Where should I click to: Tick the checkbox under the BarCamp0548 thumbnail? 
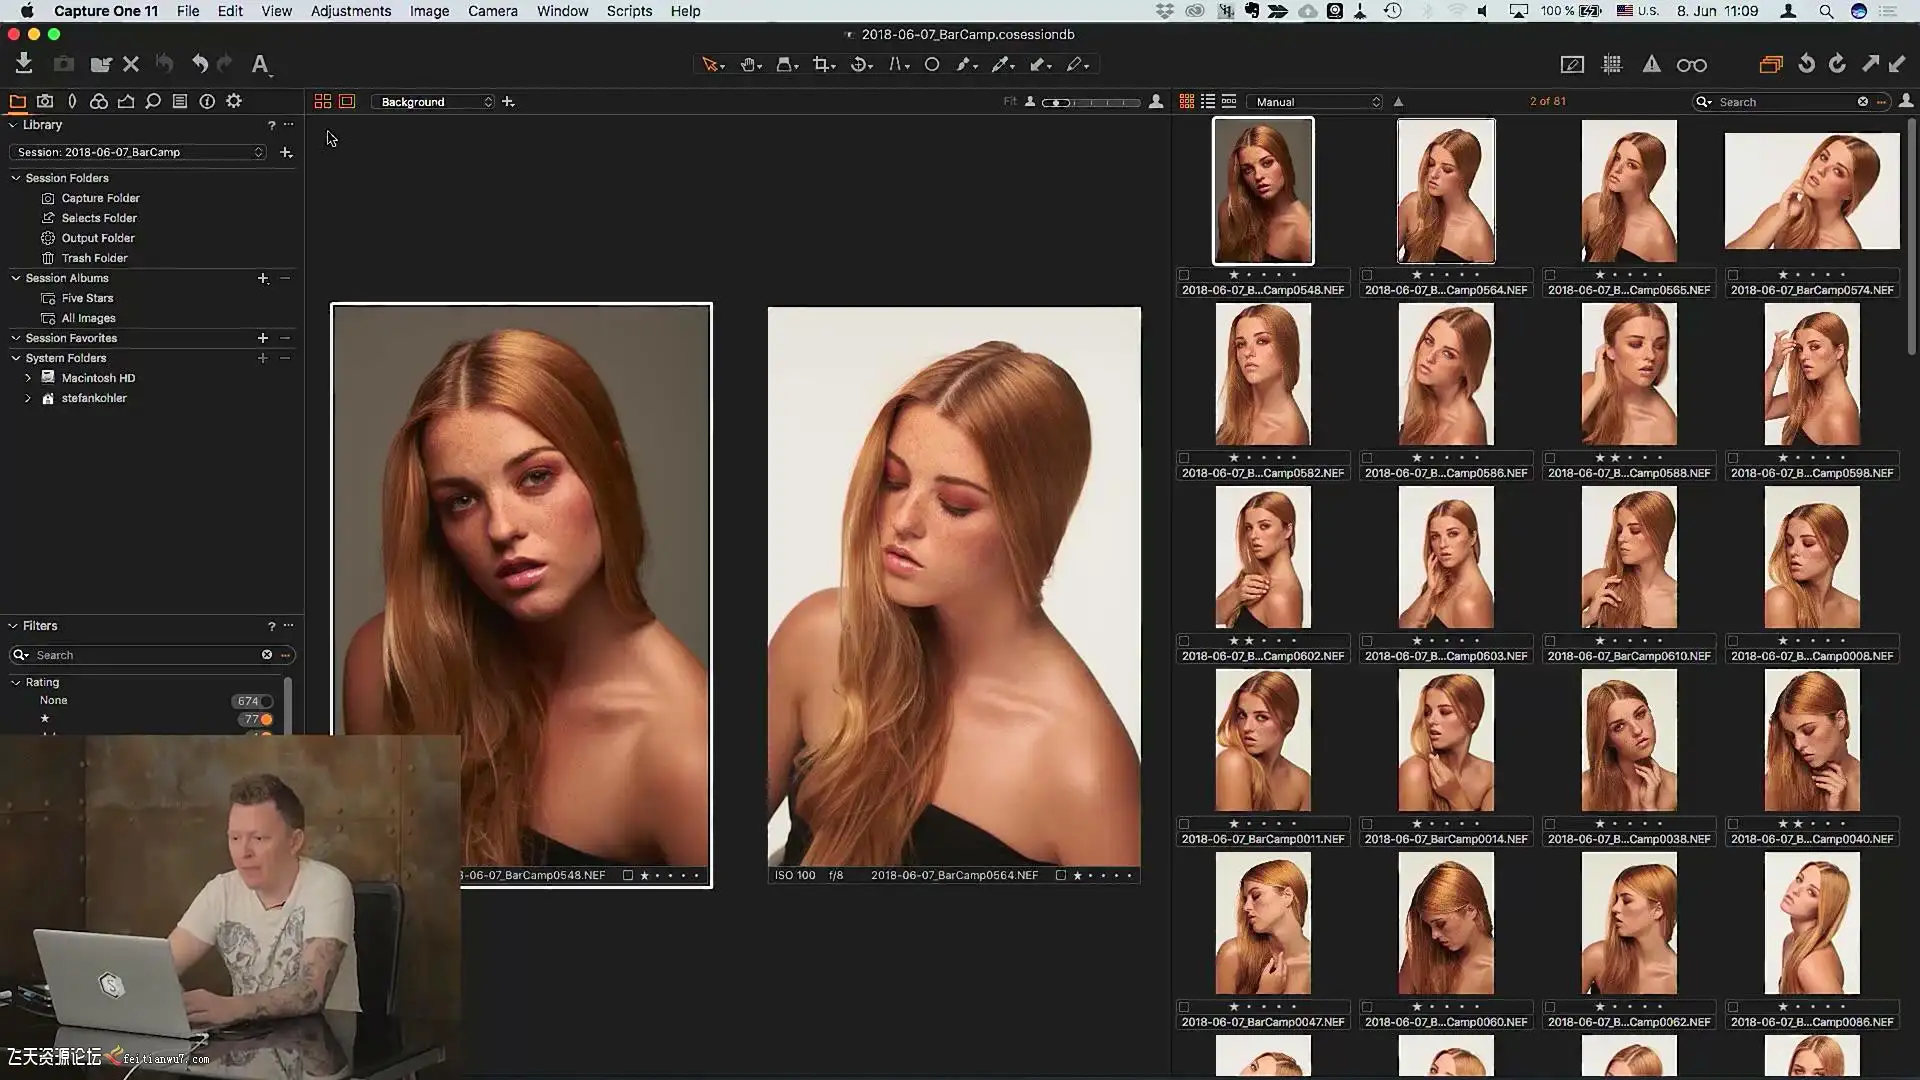pos(1184,275)
